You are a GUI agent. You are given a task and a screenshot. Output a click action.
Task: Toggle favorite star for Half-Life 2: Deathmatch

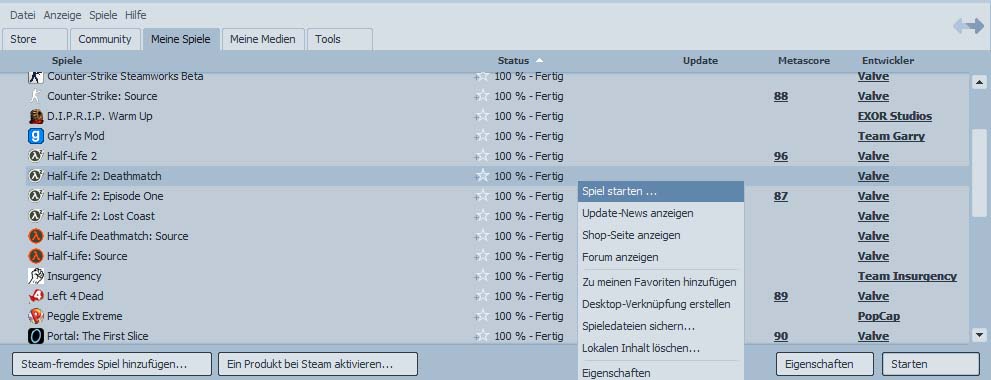click(482, 176)
